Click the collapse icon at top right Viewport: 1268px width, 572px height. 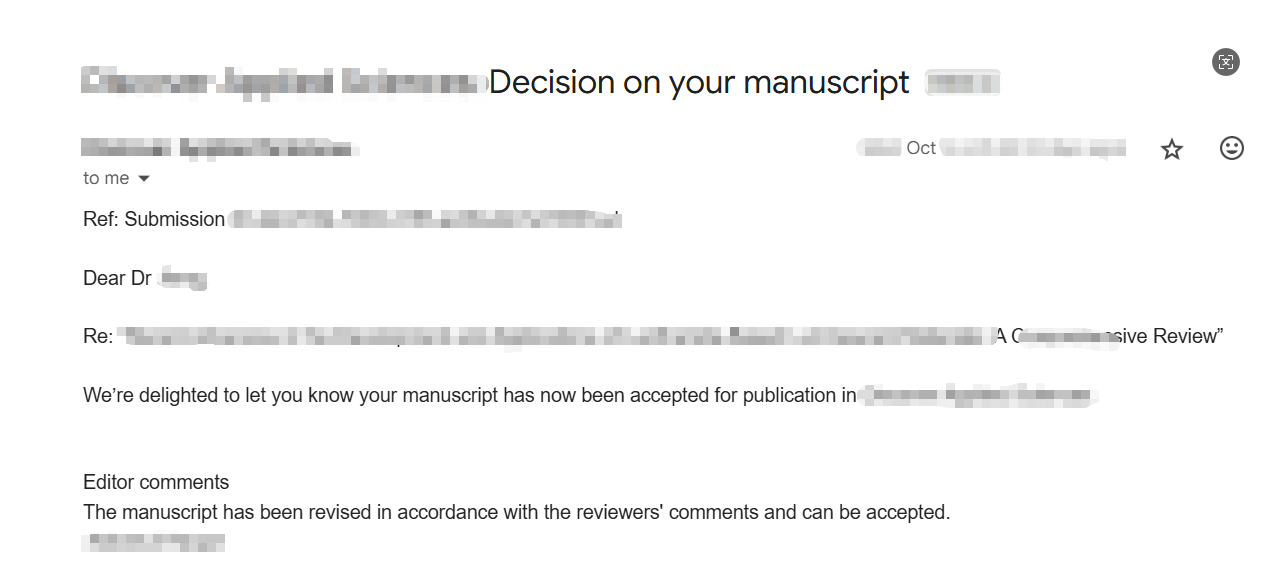(1225, 62)
